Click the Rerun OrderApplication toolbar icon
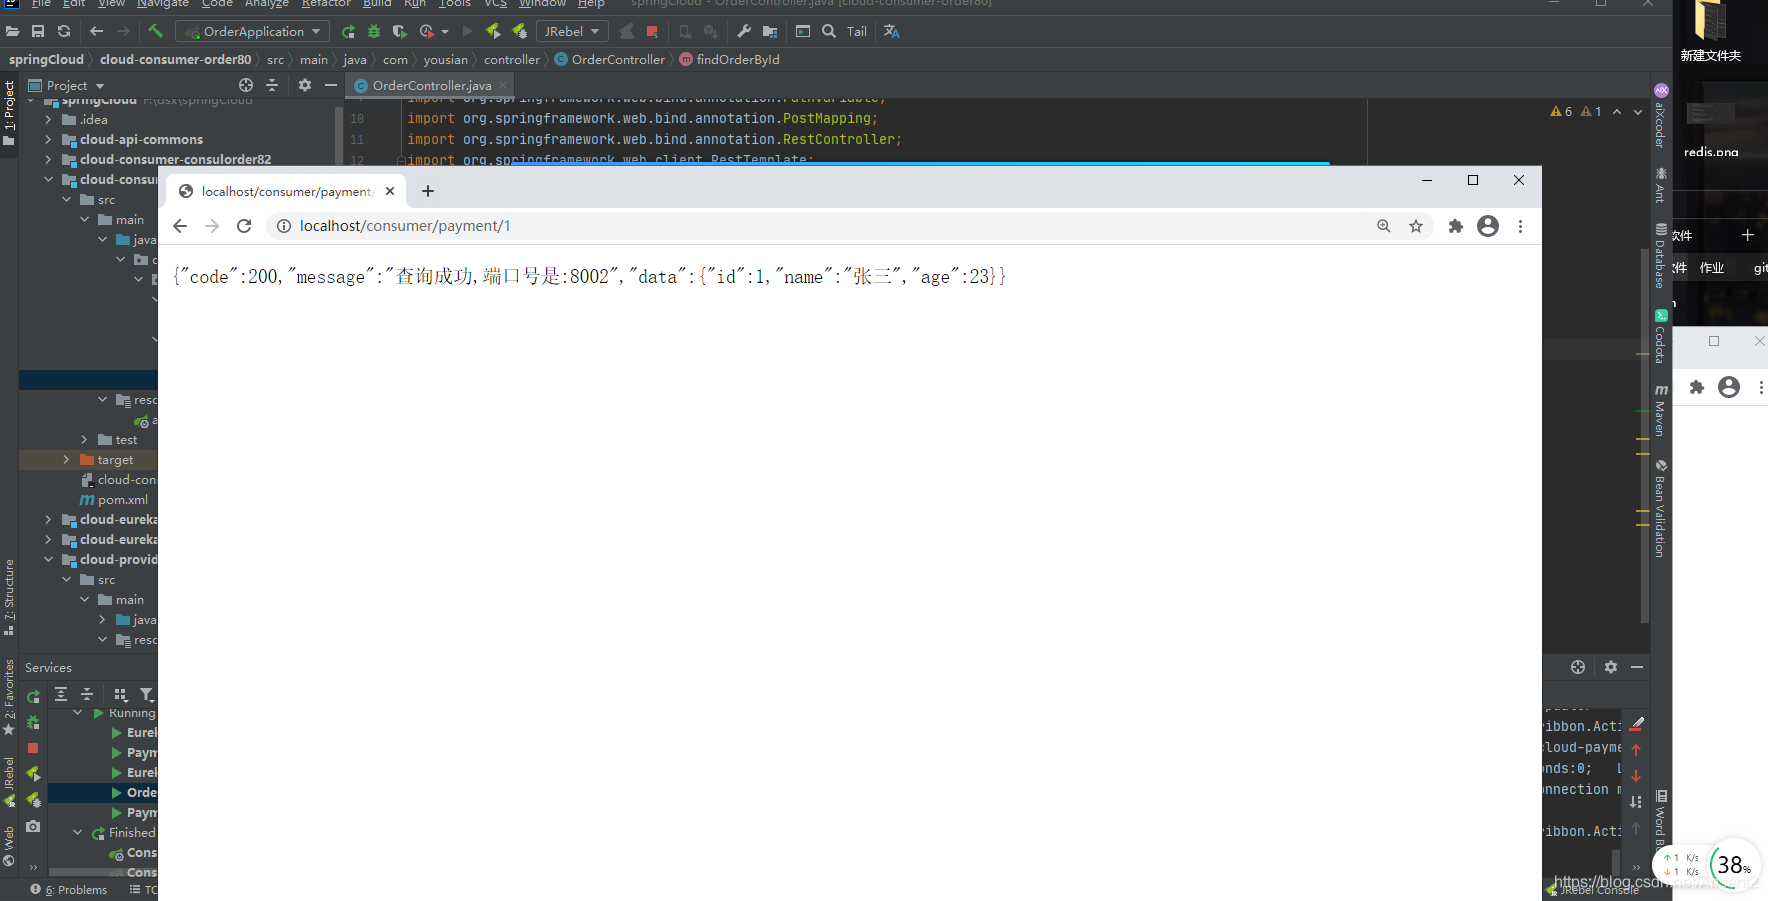The width and height of the screenshot is (1768, 901). [348, 31]
